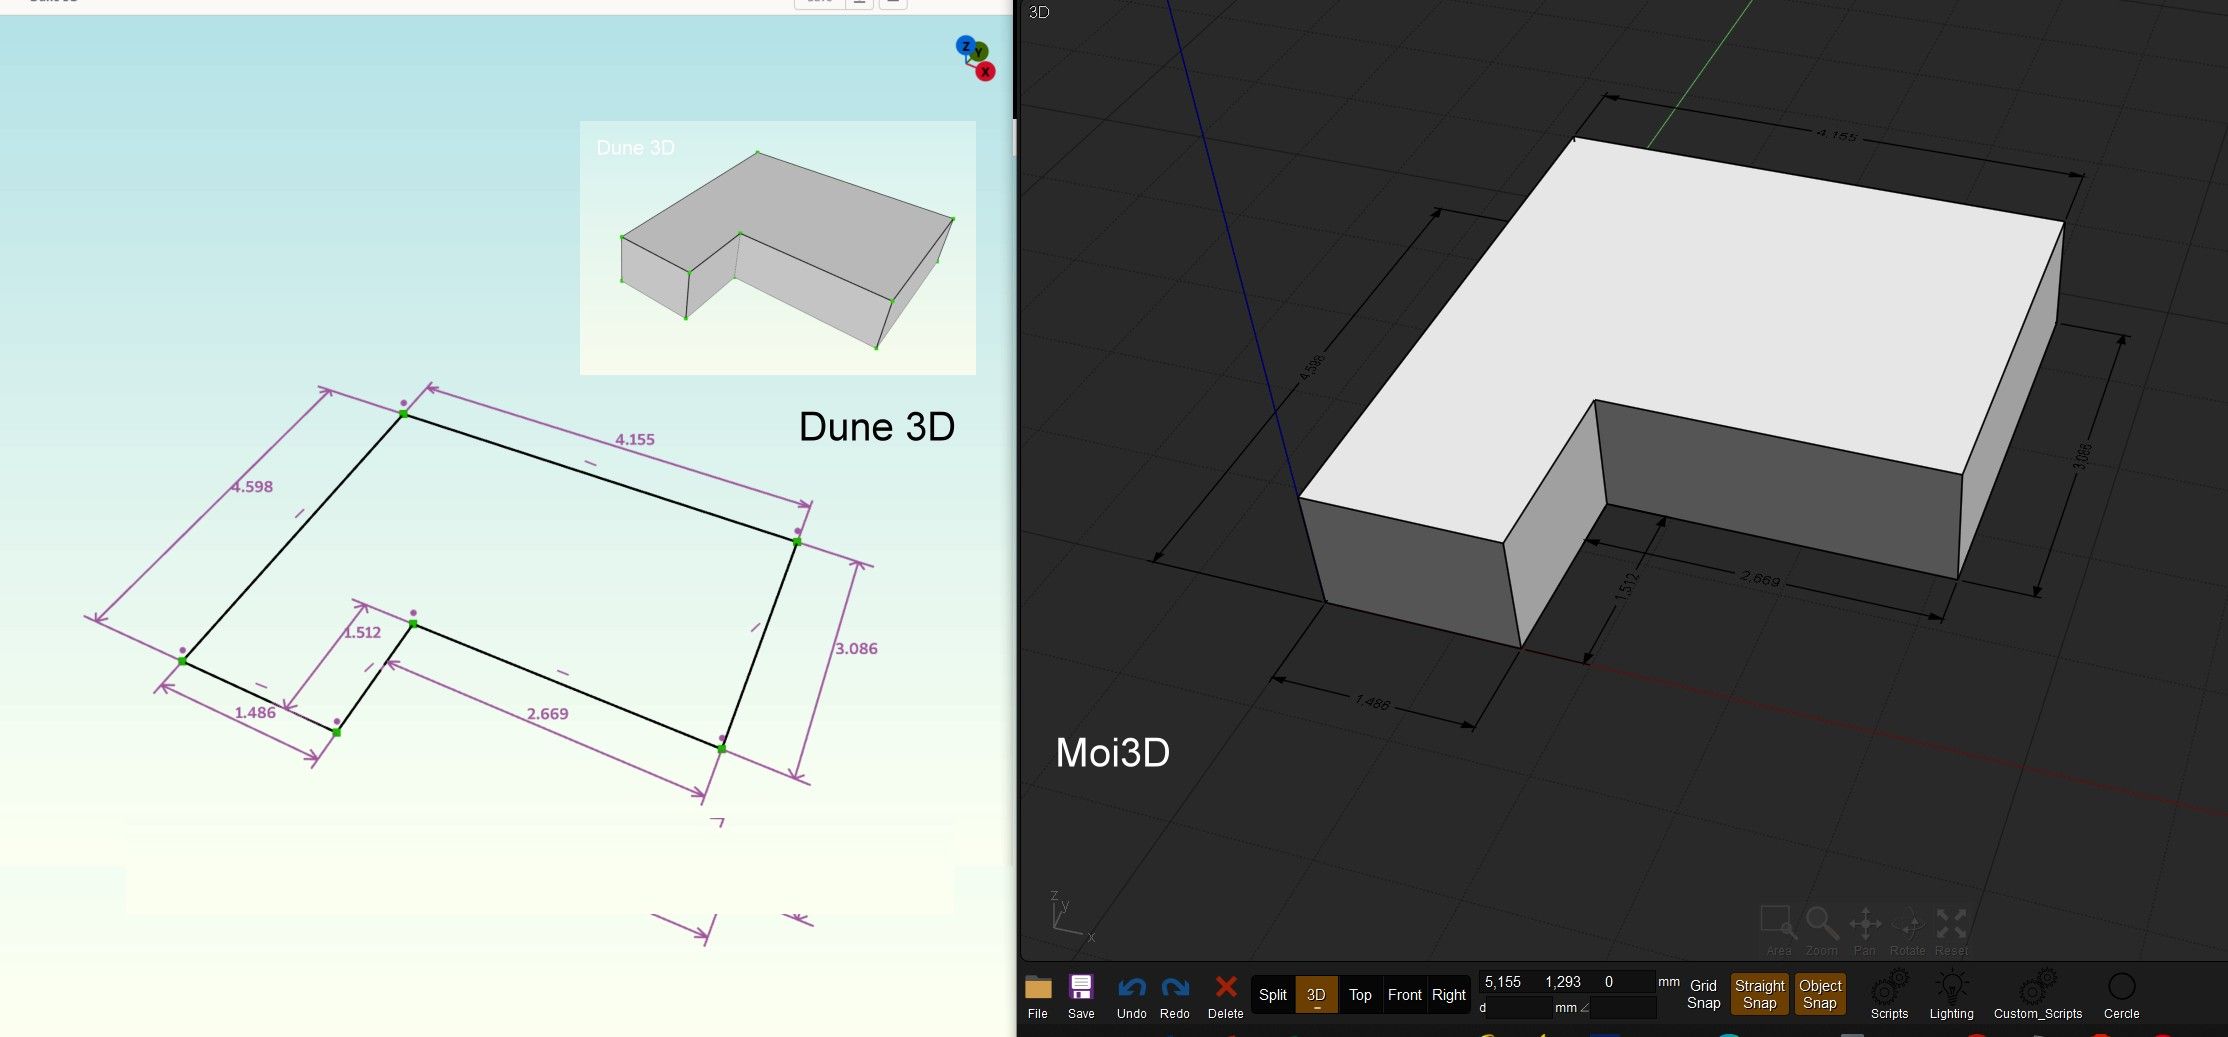Open the Scripts gear icon

(x=1889, y=989)
